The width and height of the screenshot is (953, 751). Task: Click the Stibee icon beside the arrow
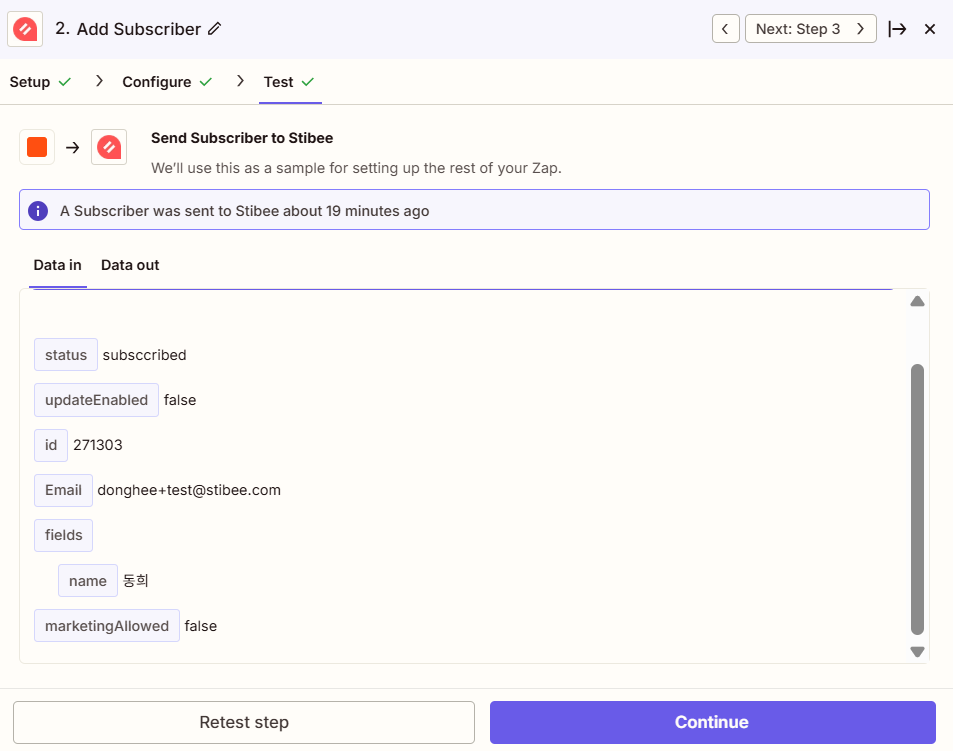click(109, 147)
